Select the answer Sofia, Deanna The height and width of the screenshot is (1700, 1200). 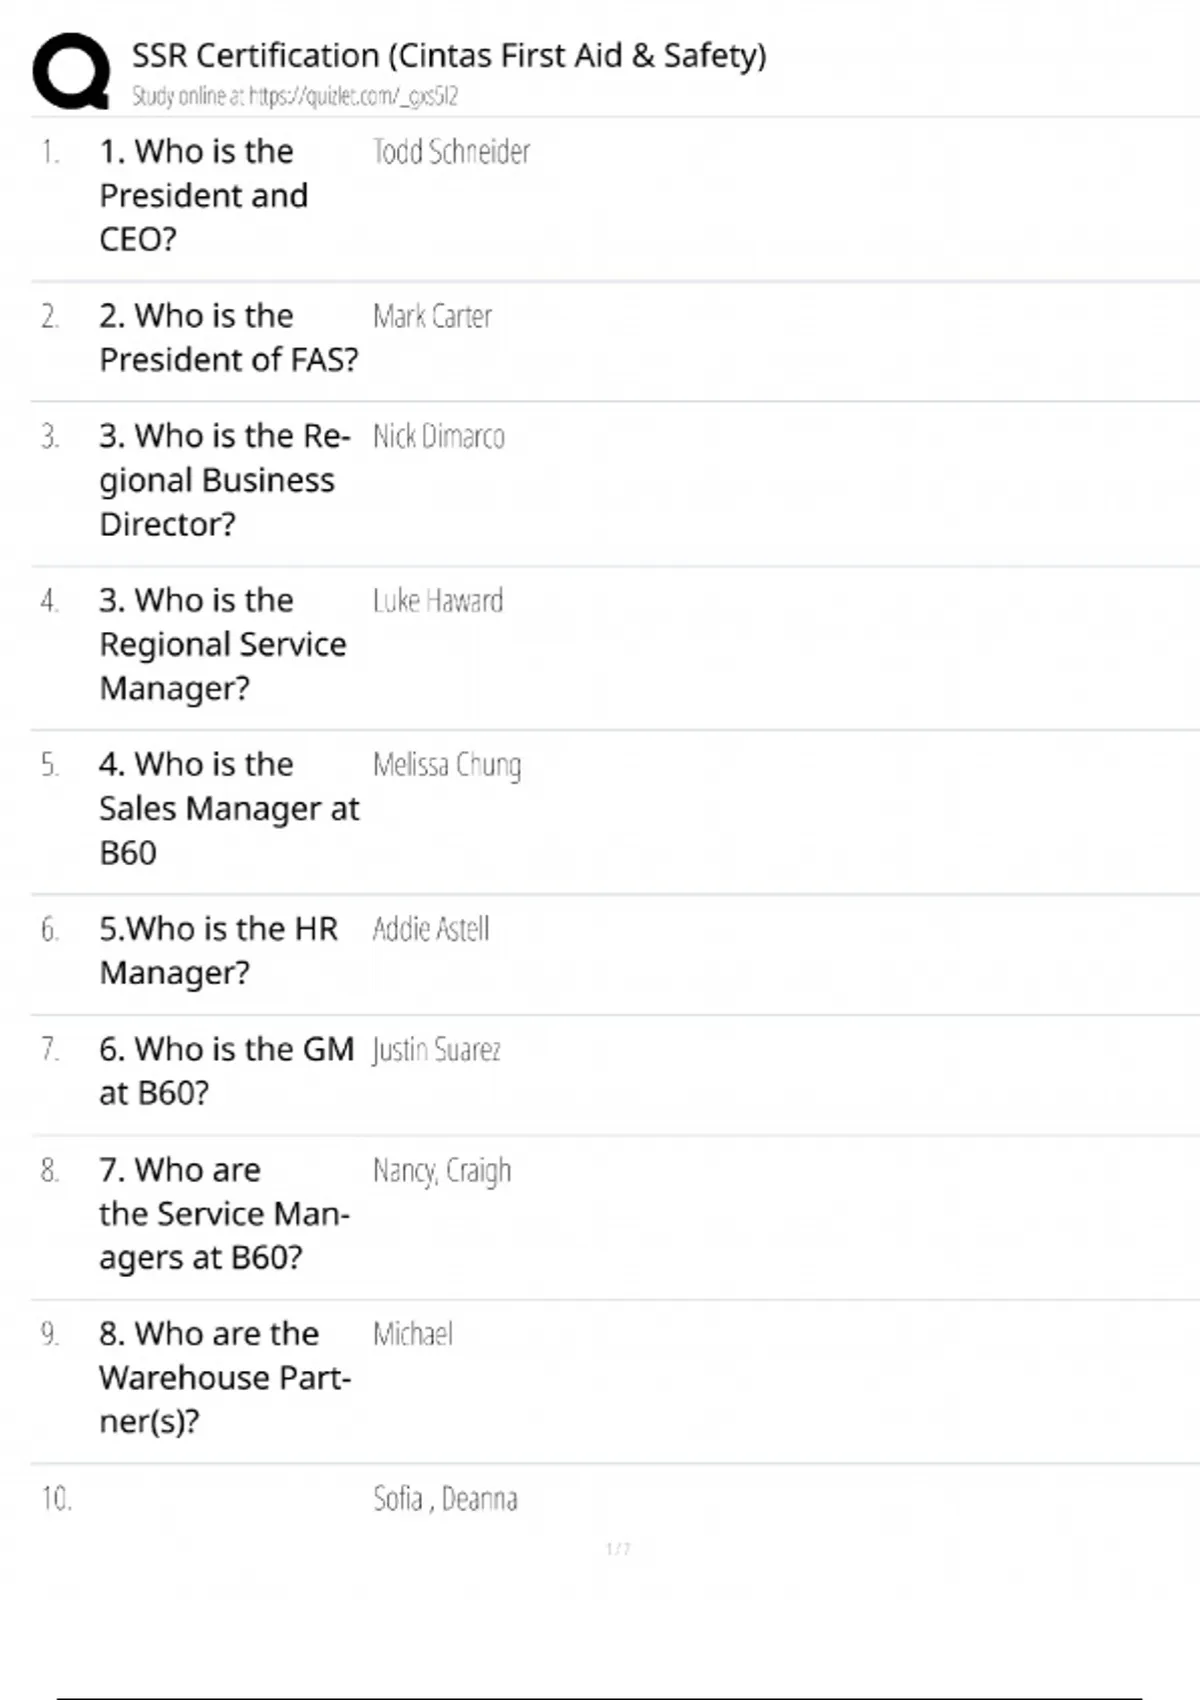(445, 1499)
